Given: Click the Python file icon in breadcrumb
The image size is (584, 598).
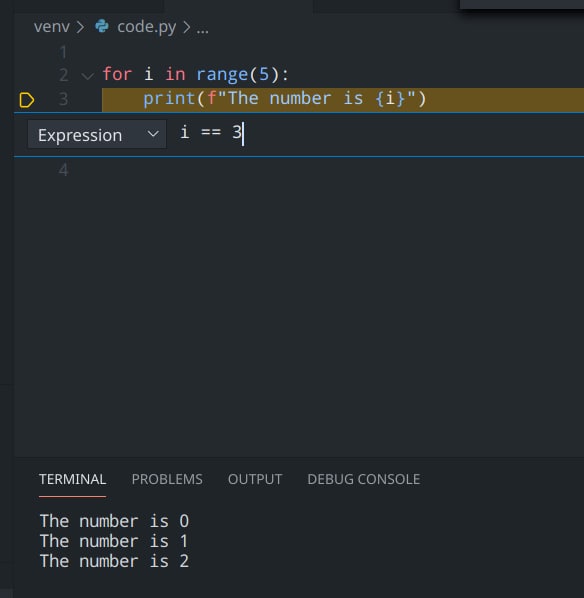Looking at the screenshot, I should pos(102,26).
